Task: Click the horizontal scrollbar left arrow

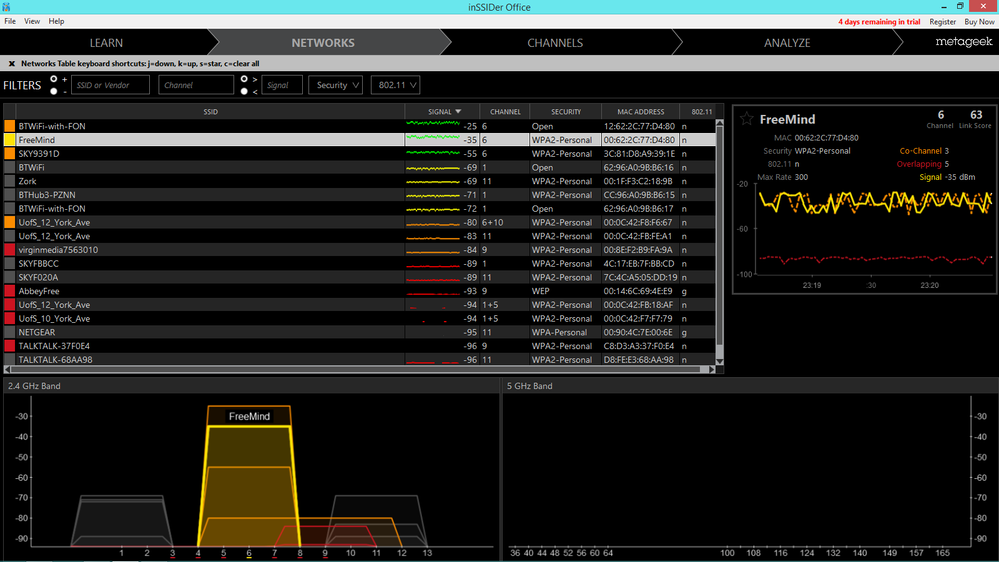Action: [7, 370]
